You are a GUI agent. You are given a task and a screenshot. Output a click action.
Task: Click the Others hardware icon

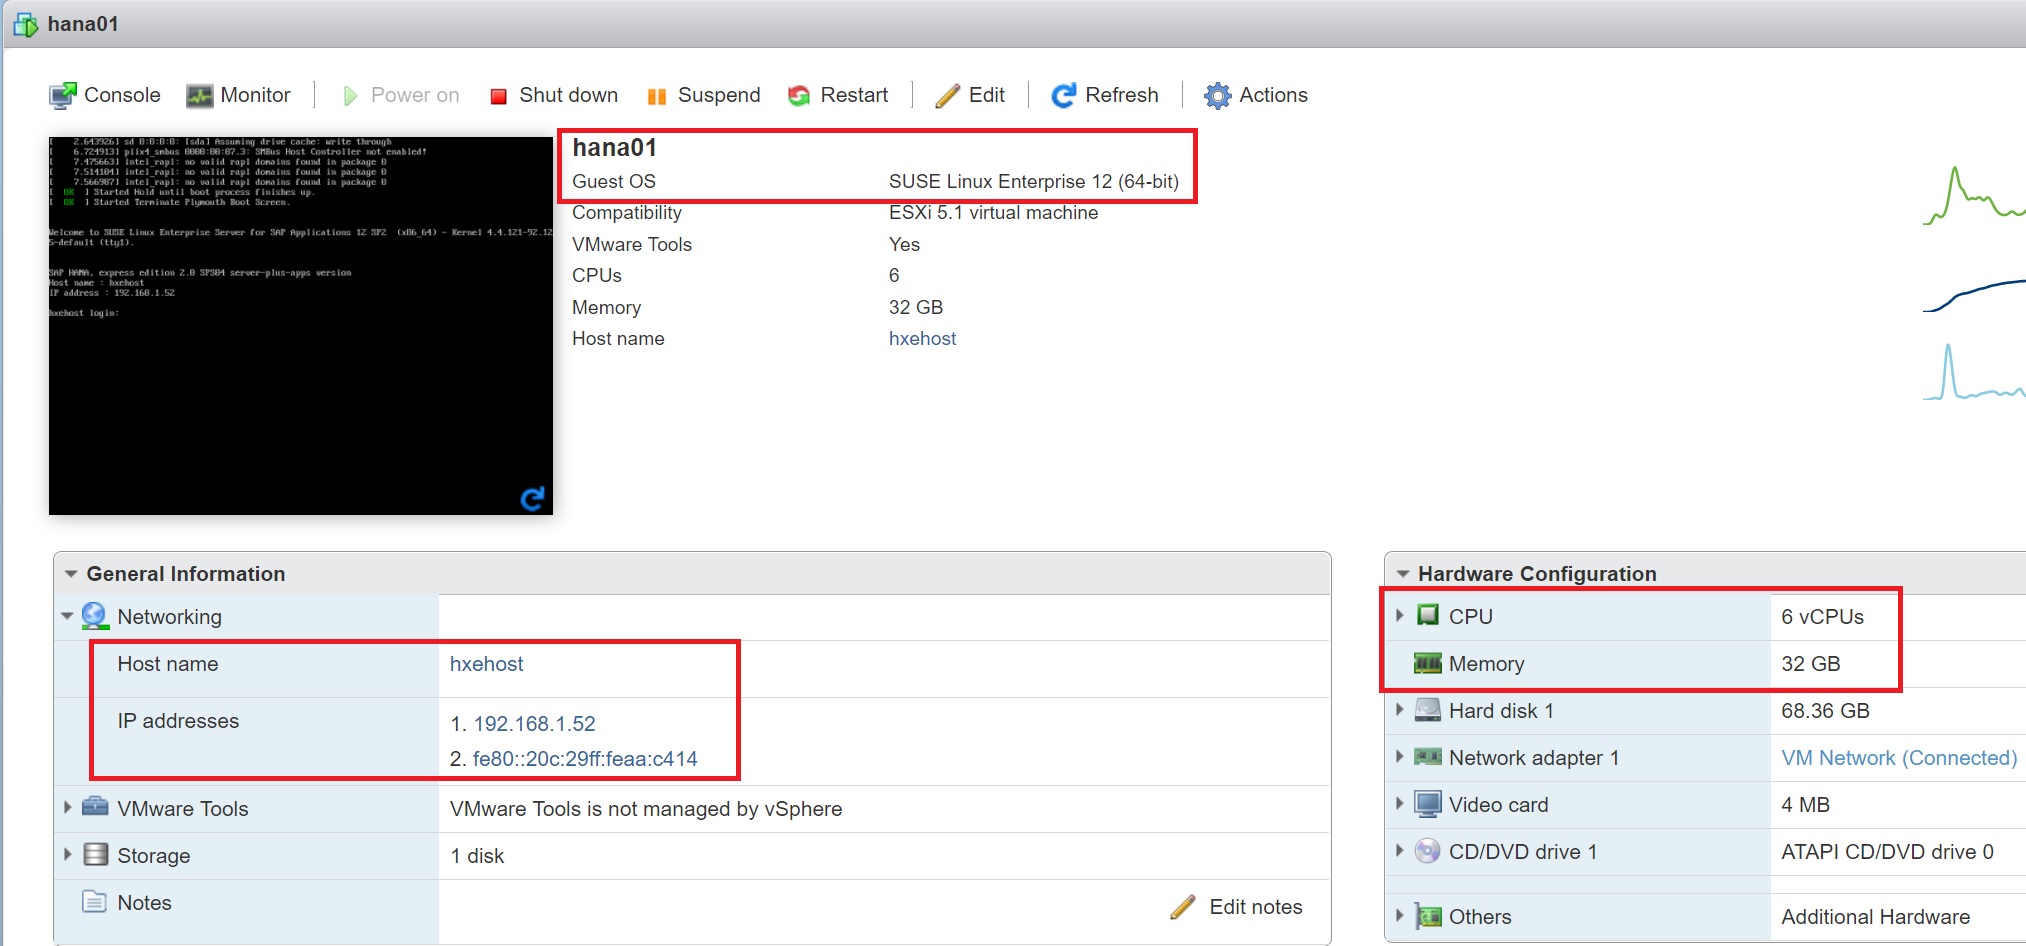pyautogui.click(x=1429, y=916)
